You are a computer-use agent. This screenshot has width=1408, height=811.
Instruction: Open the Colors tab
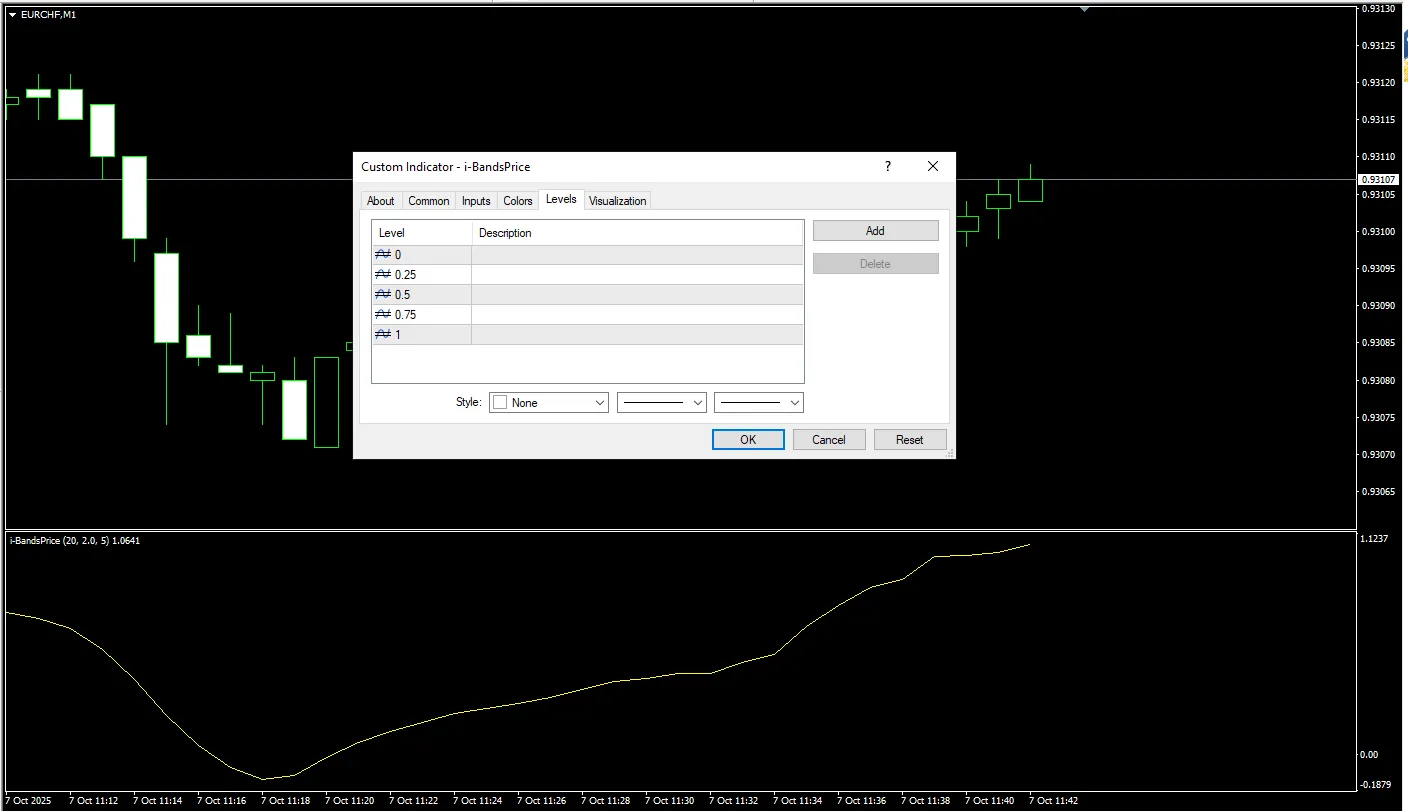pyautogui.click(x=518, y=201)
